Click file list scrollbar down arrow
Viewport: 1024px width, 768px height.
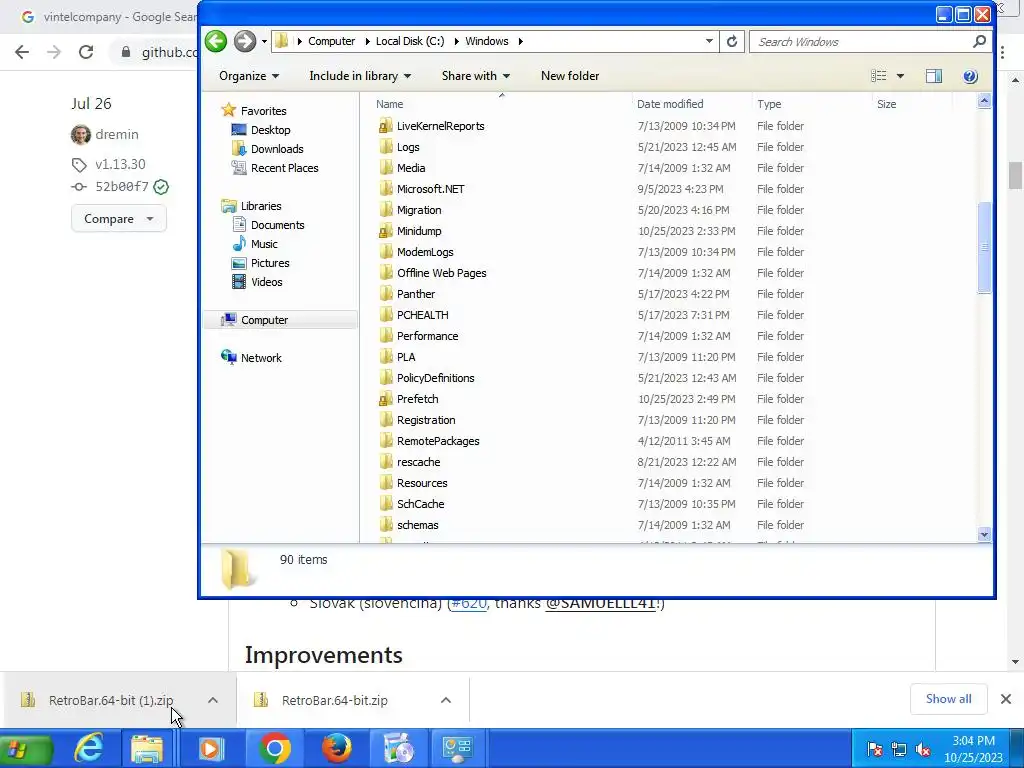(x=984, y=535)
